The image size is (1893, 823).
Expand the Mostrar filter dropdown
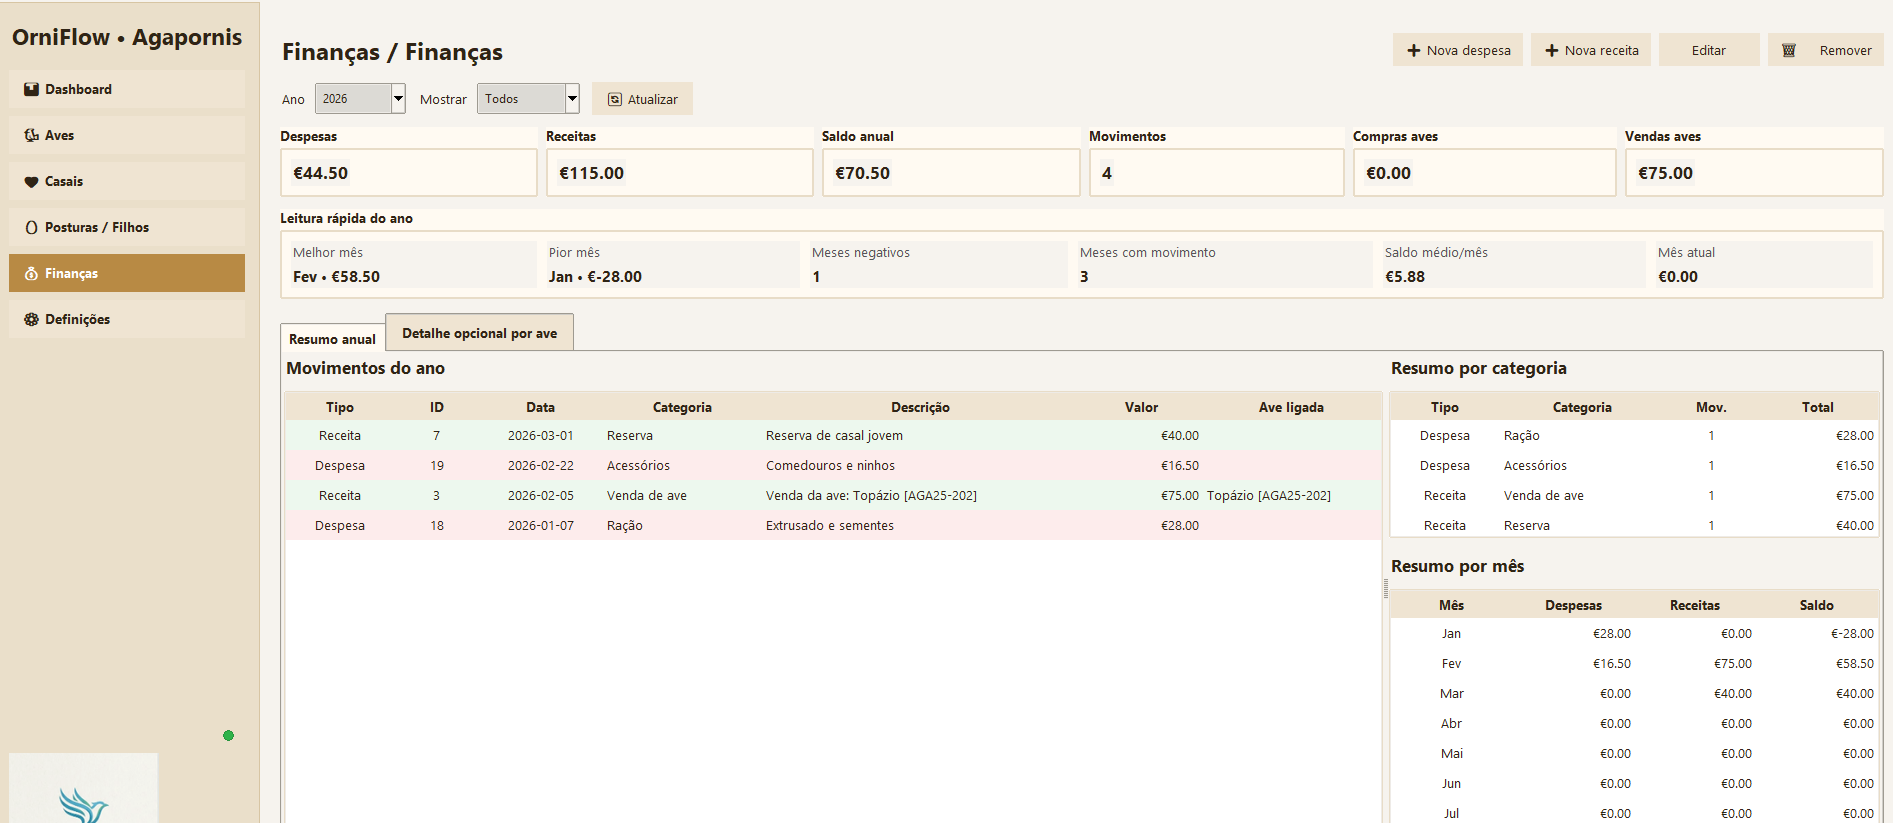pos(572,98)
